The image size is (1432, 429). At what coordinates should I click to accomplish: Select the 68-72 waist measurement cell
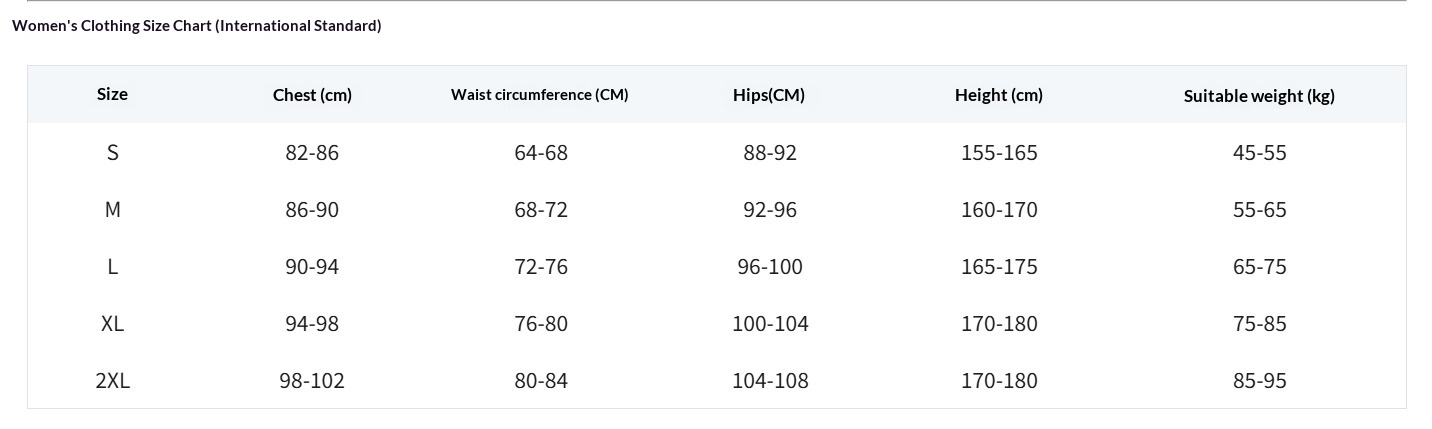541,209
